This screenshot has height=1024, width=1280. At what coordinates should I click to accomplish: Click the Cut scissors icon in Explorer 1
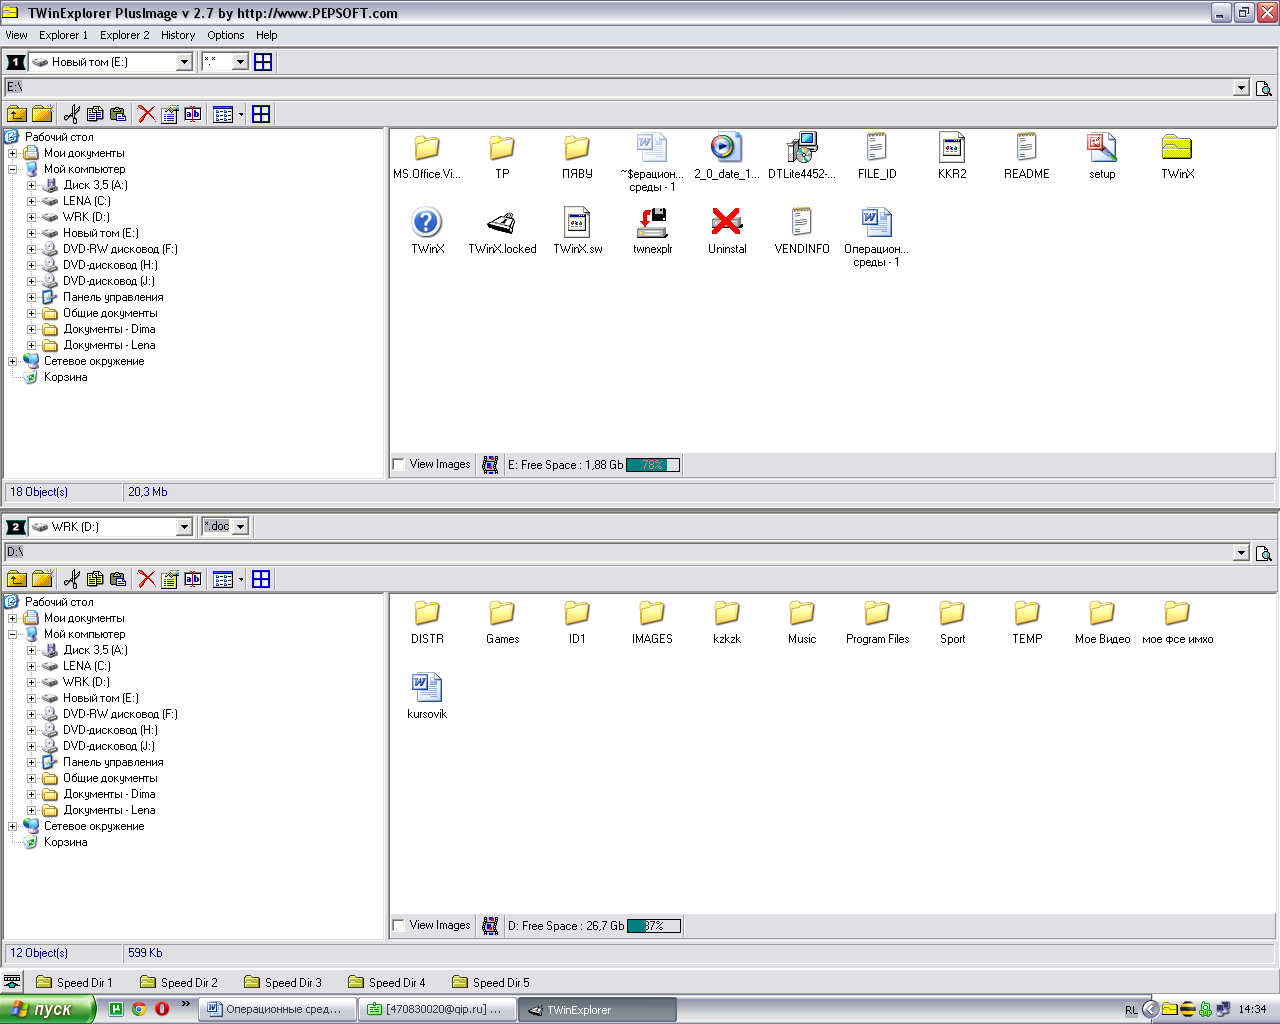point(71,114)
